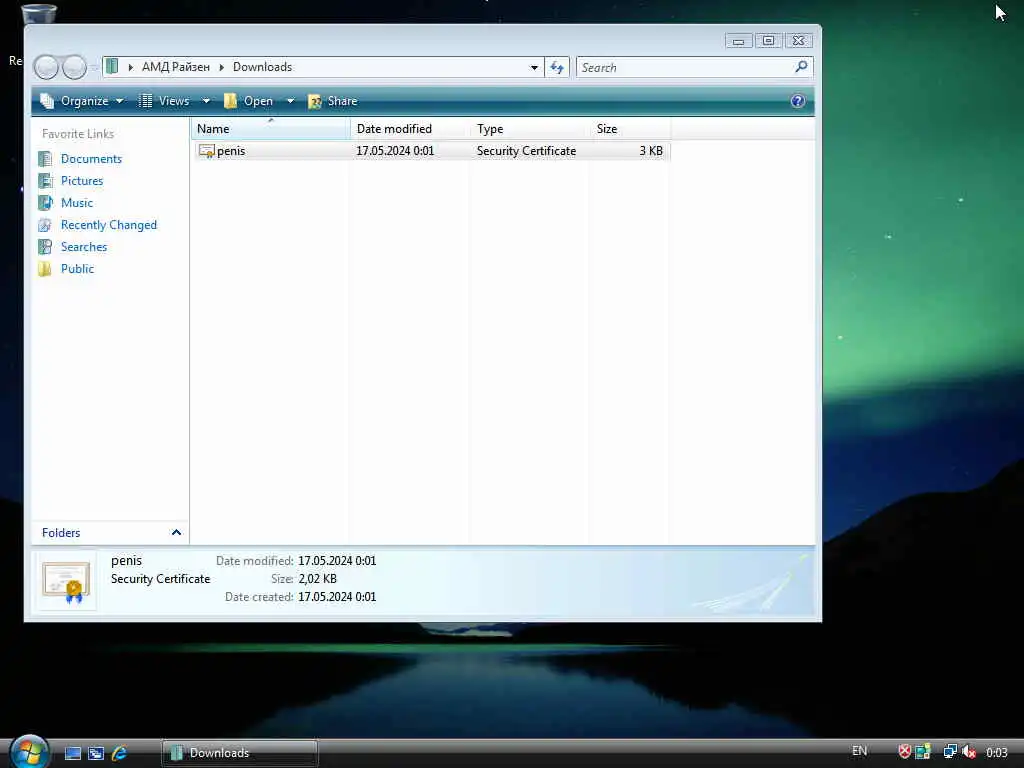Click the penis certificate file icon
This screenshot has width=1024, height=768.
[206, 151]
